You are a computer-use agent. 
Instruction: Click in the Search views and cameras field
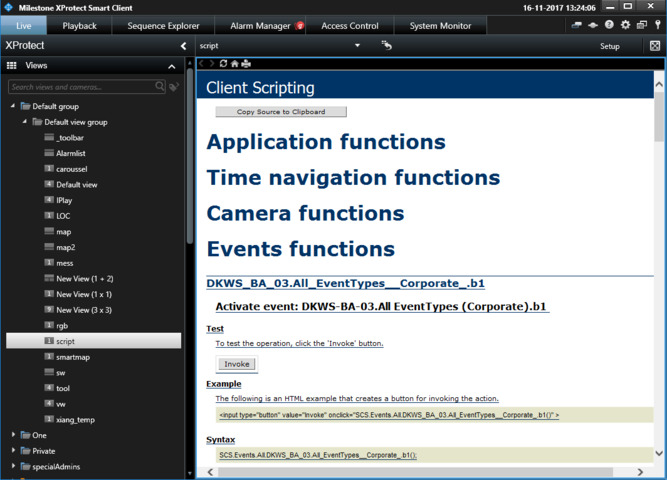pyautogui.click(x=80, y=87)
